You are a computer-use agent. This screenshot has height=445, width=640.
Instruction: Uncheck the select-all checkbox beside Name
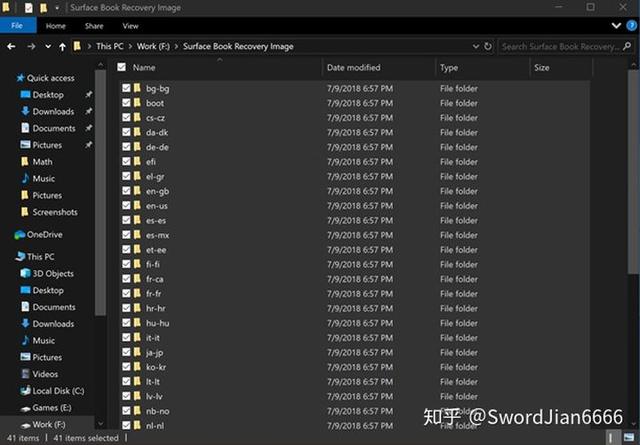122,67
